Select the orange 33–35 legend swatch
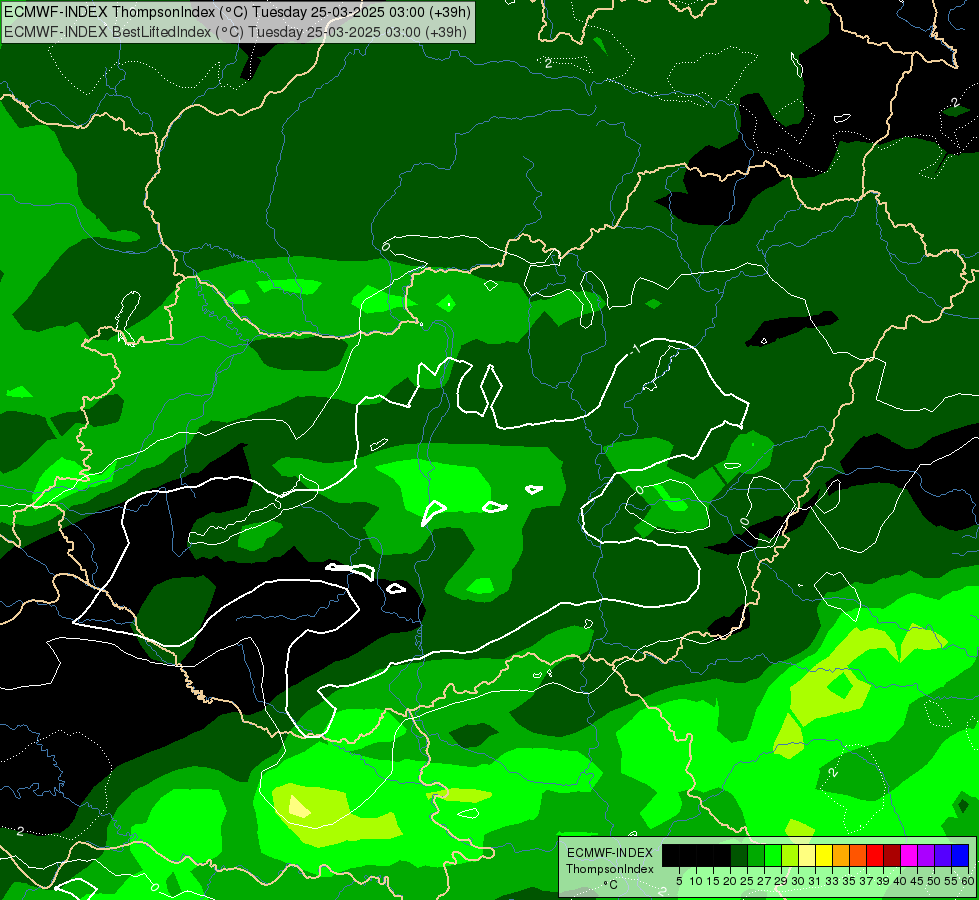 pos(841,855)
